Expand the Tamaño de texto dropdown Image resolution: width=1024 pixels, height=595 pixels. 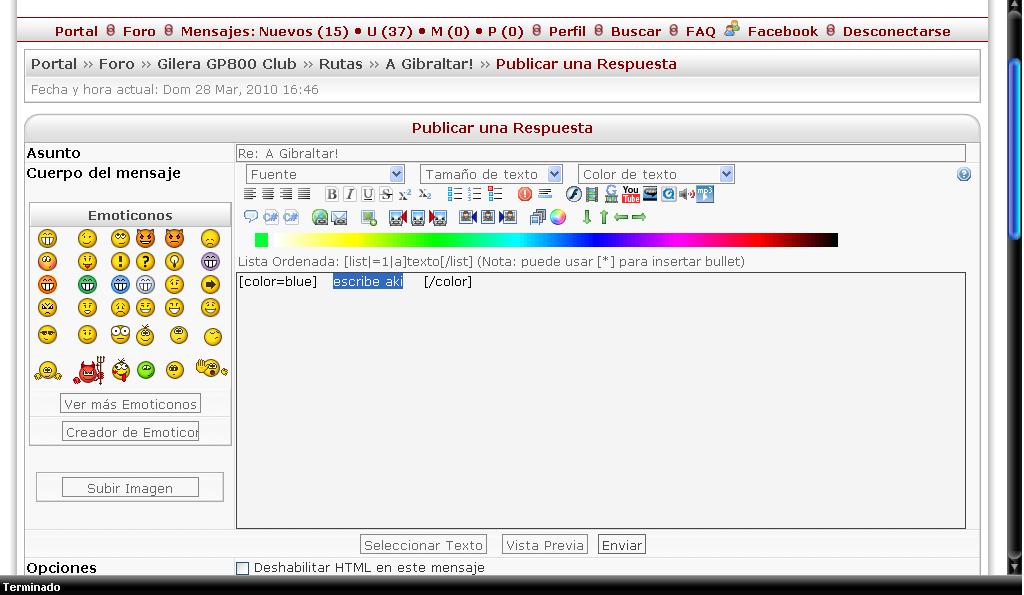pyautogui.click(x=491, y=174)
